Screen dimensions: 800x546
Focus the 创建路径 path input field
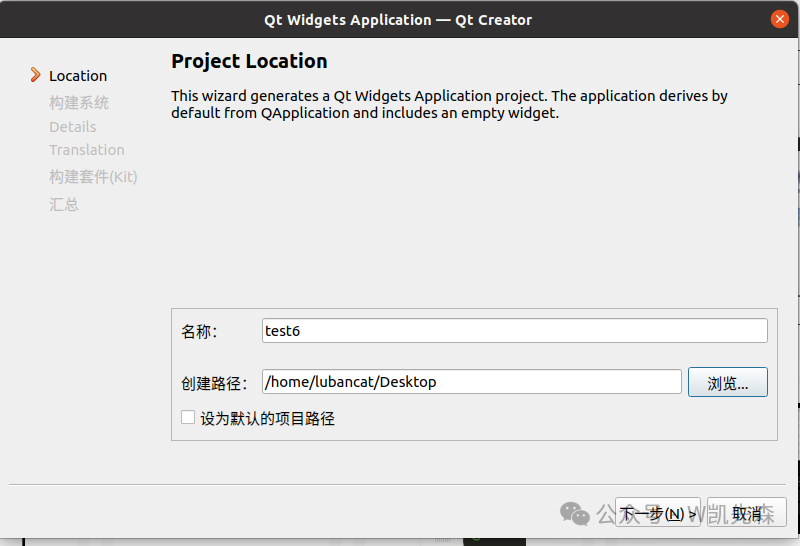click(x=471, y=381)
